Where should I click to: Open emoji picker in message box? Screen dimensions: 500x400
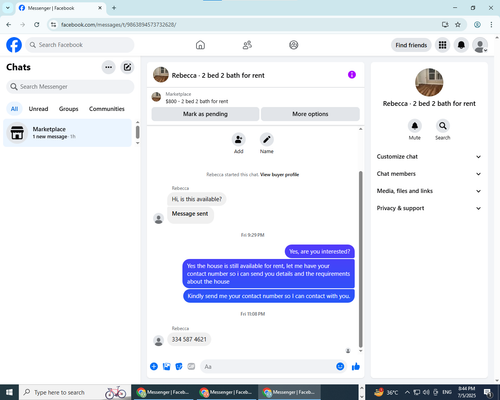click(x=340, y=367)
